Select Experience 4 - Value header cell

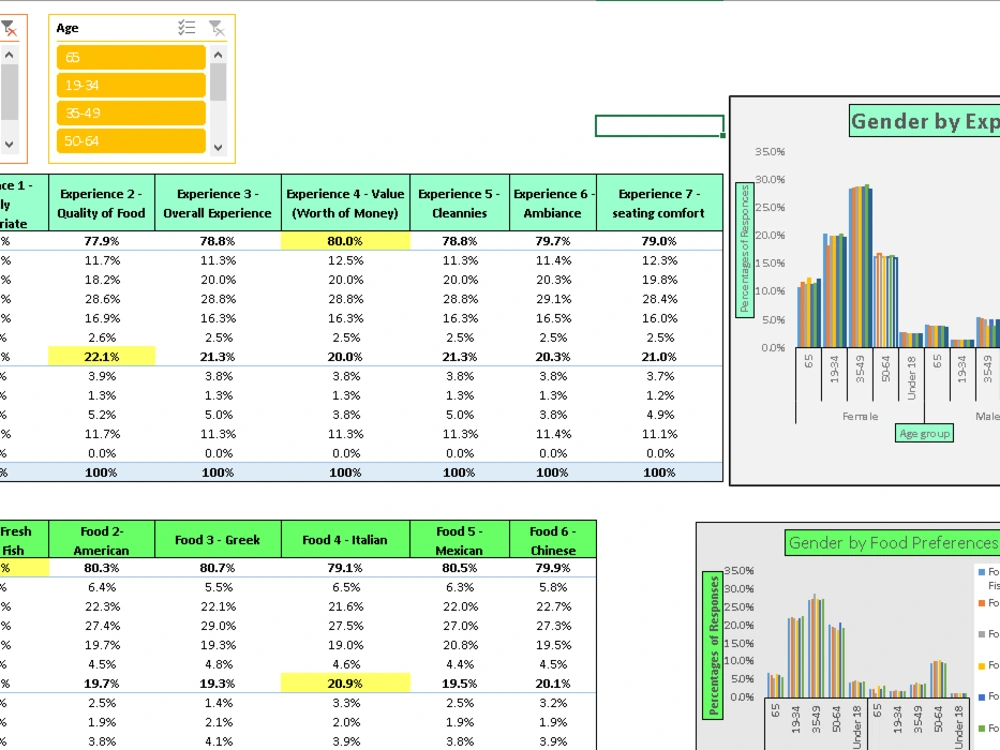pyautogui.click(x=345, y=203)
